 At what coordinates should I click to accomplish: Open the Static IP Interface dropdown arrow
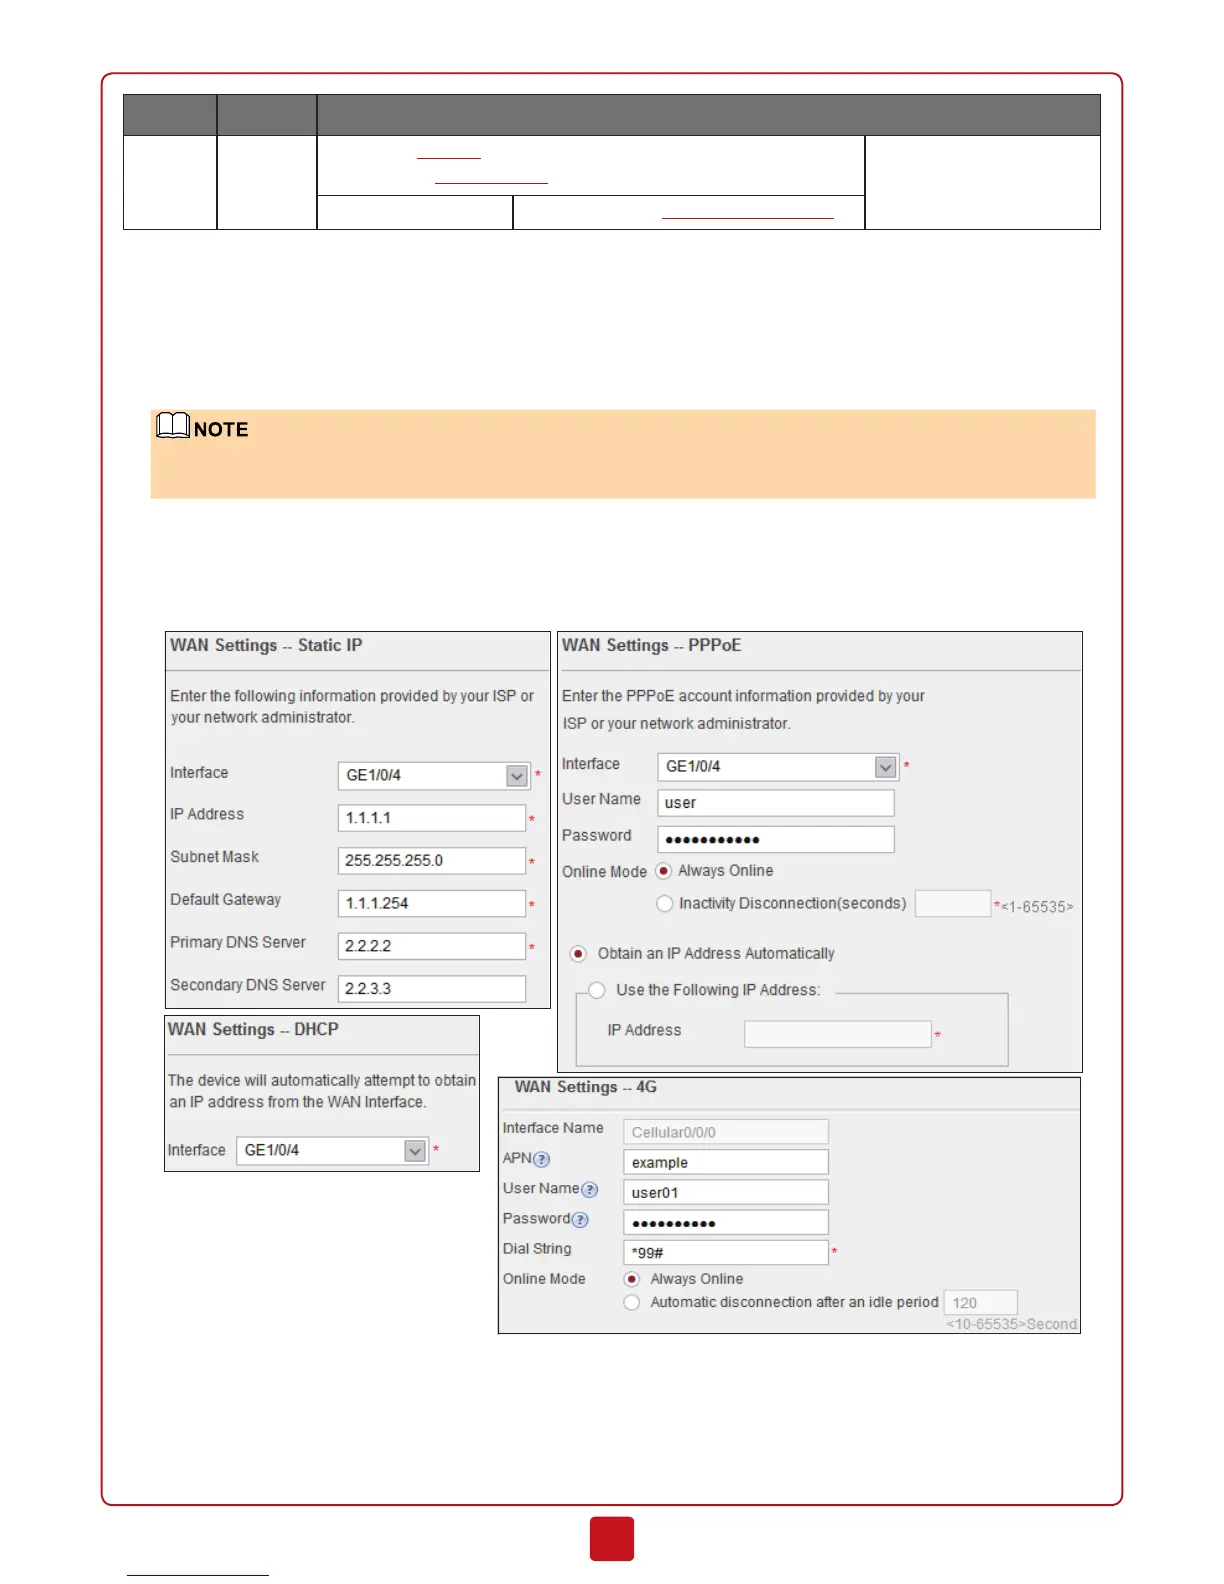click(x=517, y=776)
